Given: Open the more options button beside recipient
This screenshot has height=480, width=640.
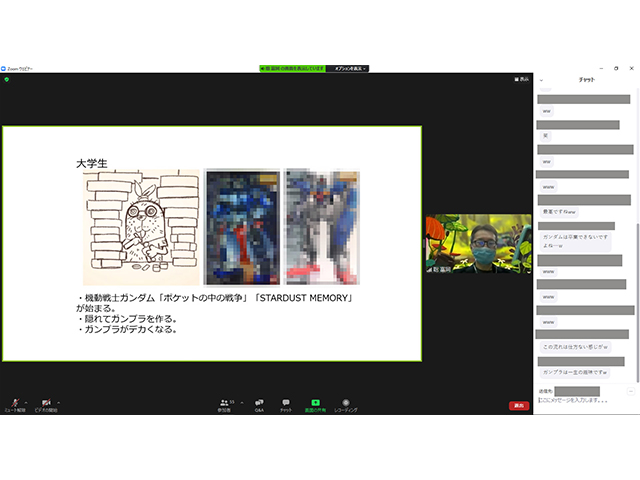Looking at the screenshot, I should (631, 391).
